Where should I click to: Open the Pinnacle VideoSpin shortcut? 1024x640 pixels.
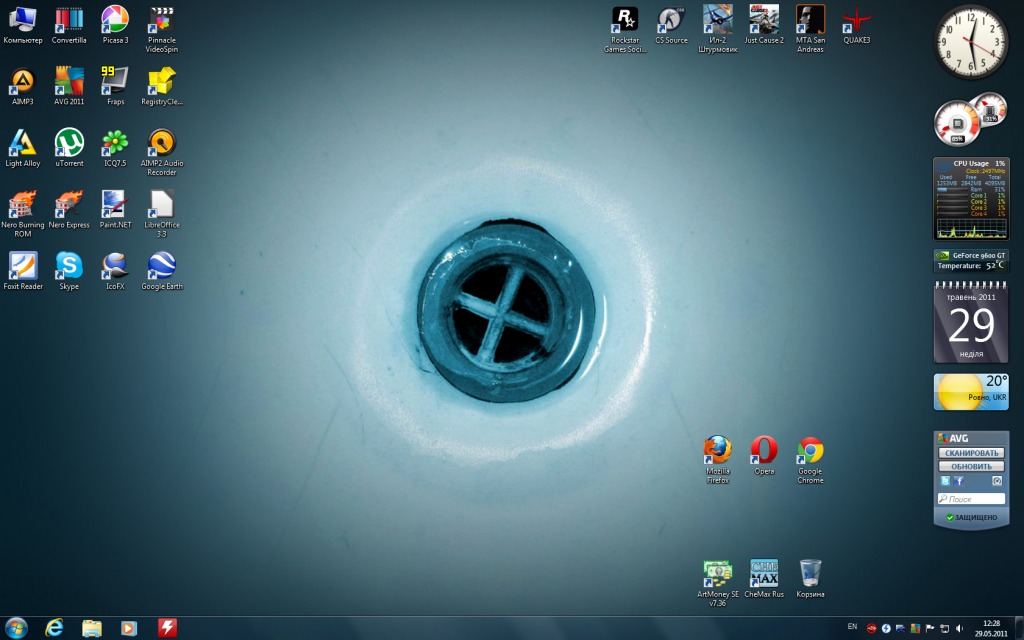point(161,29)
